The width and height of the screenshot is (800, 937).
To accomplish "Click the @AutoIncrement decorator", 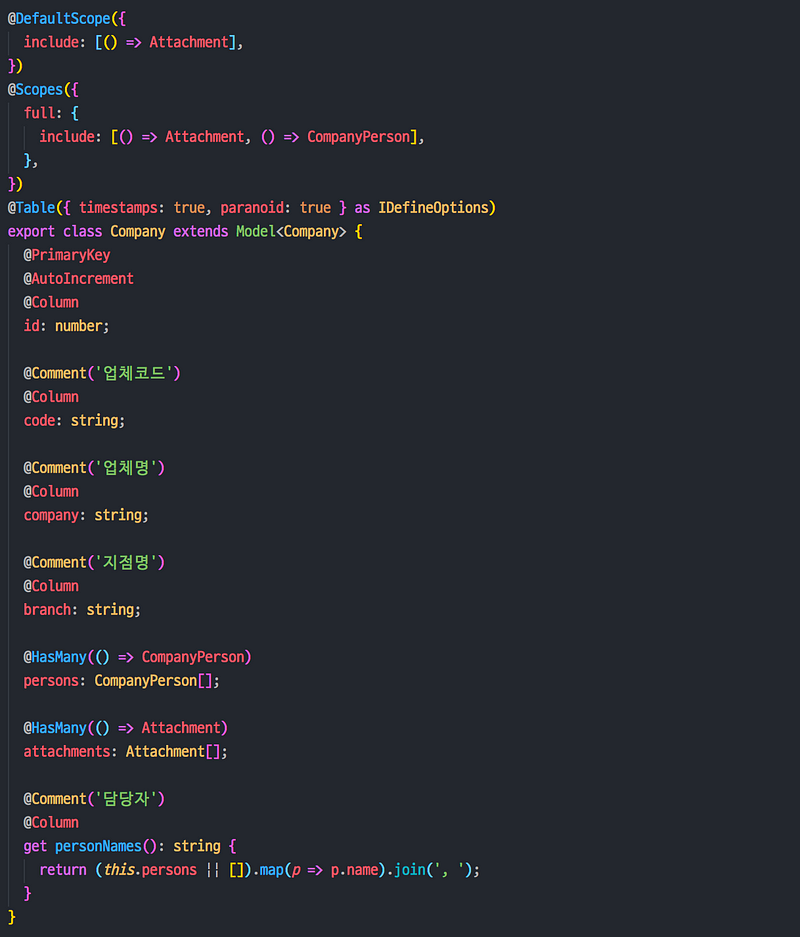I will click(x=79, y=278).
